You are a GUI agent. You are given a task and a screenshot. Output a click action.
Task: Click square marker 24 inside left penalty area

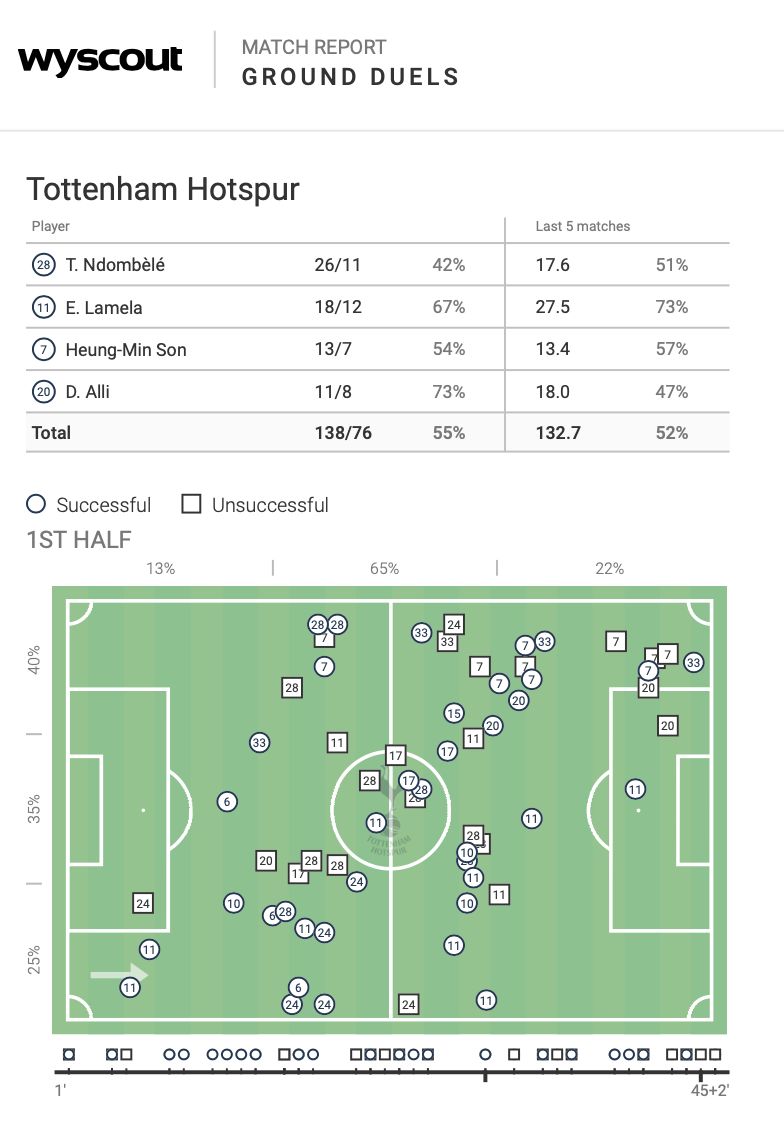[x=143, y=903]
